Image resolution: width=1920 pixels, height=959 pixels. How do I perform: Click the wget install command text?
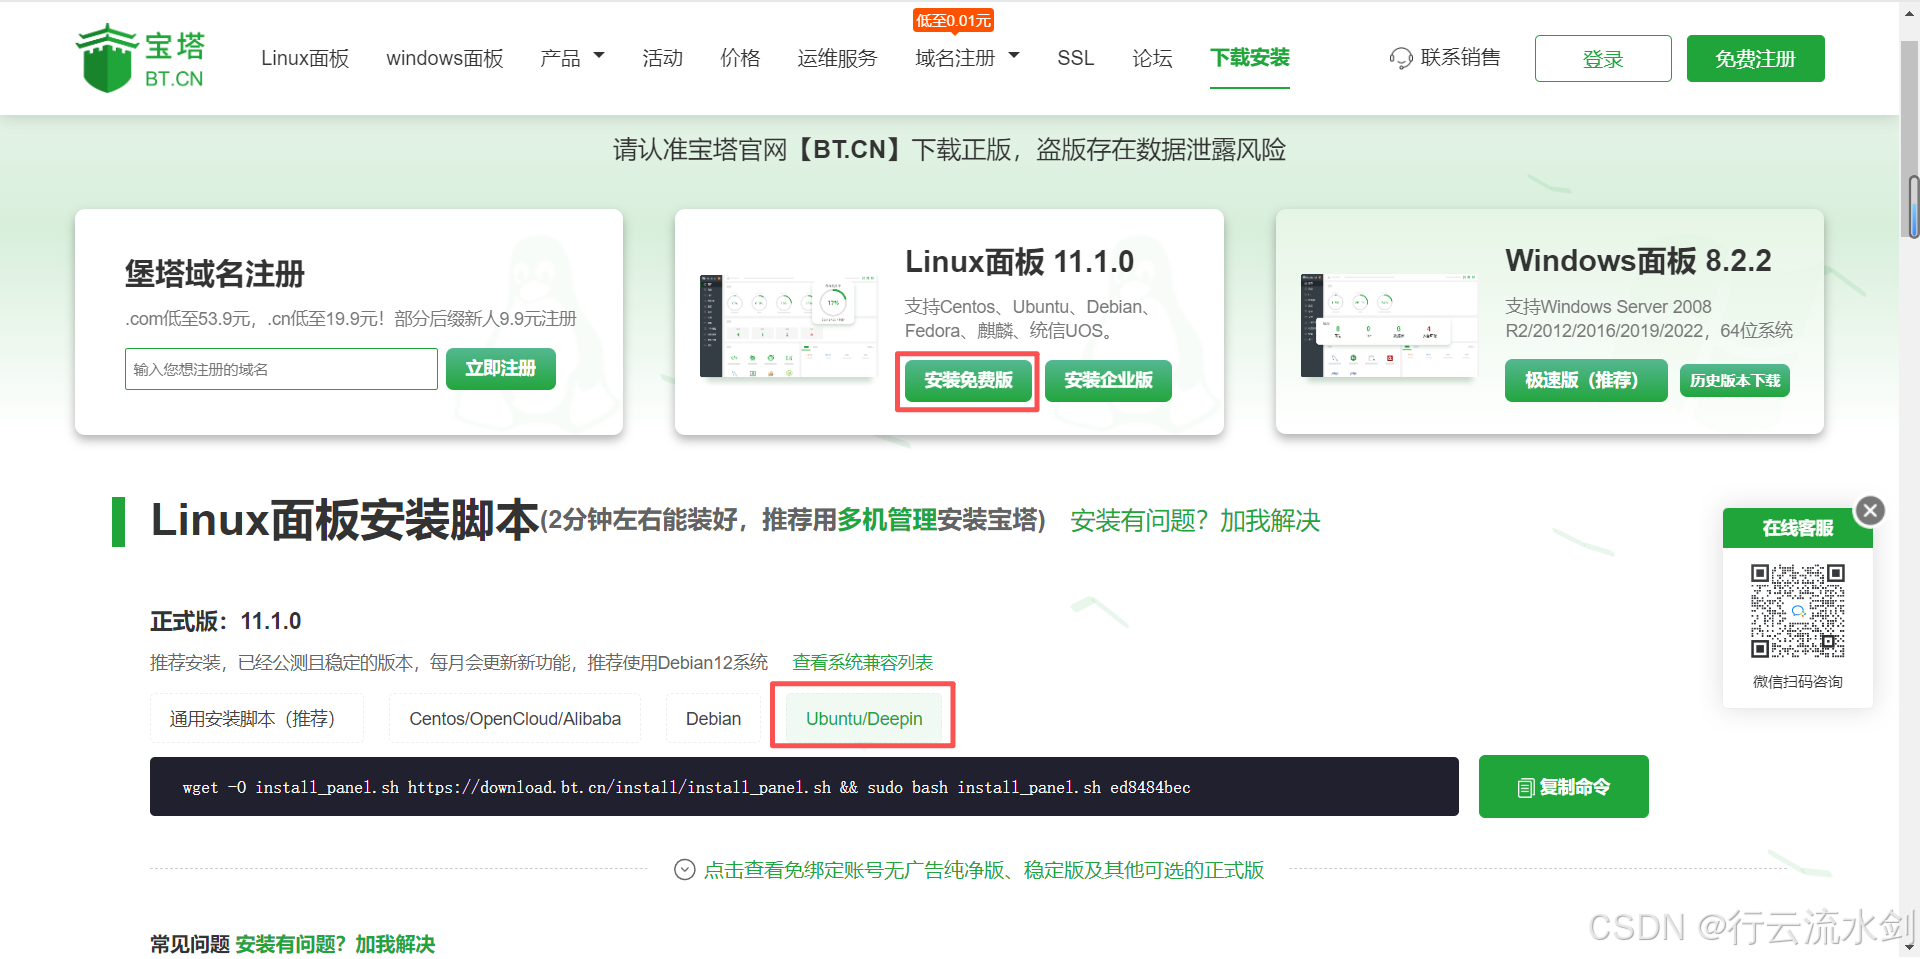pyautogui.click(x=686, y=788)
